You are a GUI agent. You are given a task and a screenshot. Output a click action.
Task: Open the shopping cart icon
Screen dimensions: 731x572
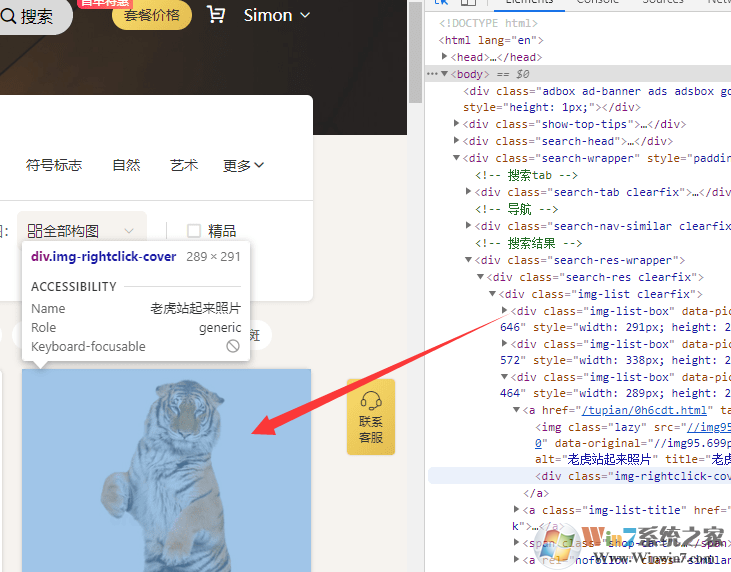pos(215,15)
